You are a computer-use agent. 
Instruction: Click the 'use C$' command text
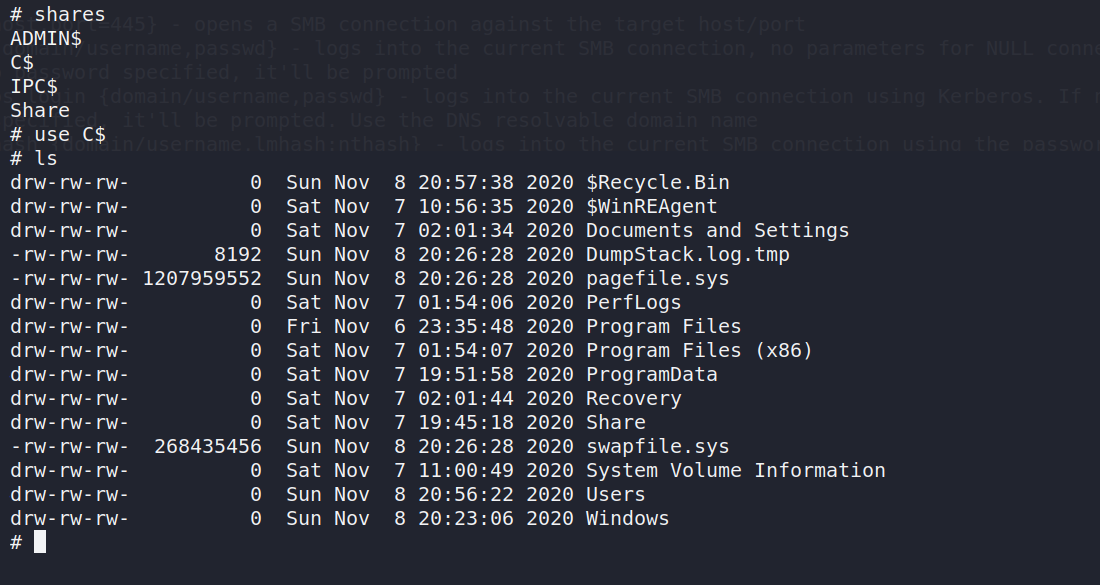coord(70,135)
